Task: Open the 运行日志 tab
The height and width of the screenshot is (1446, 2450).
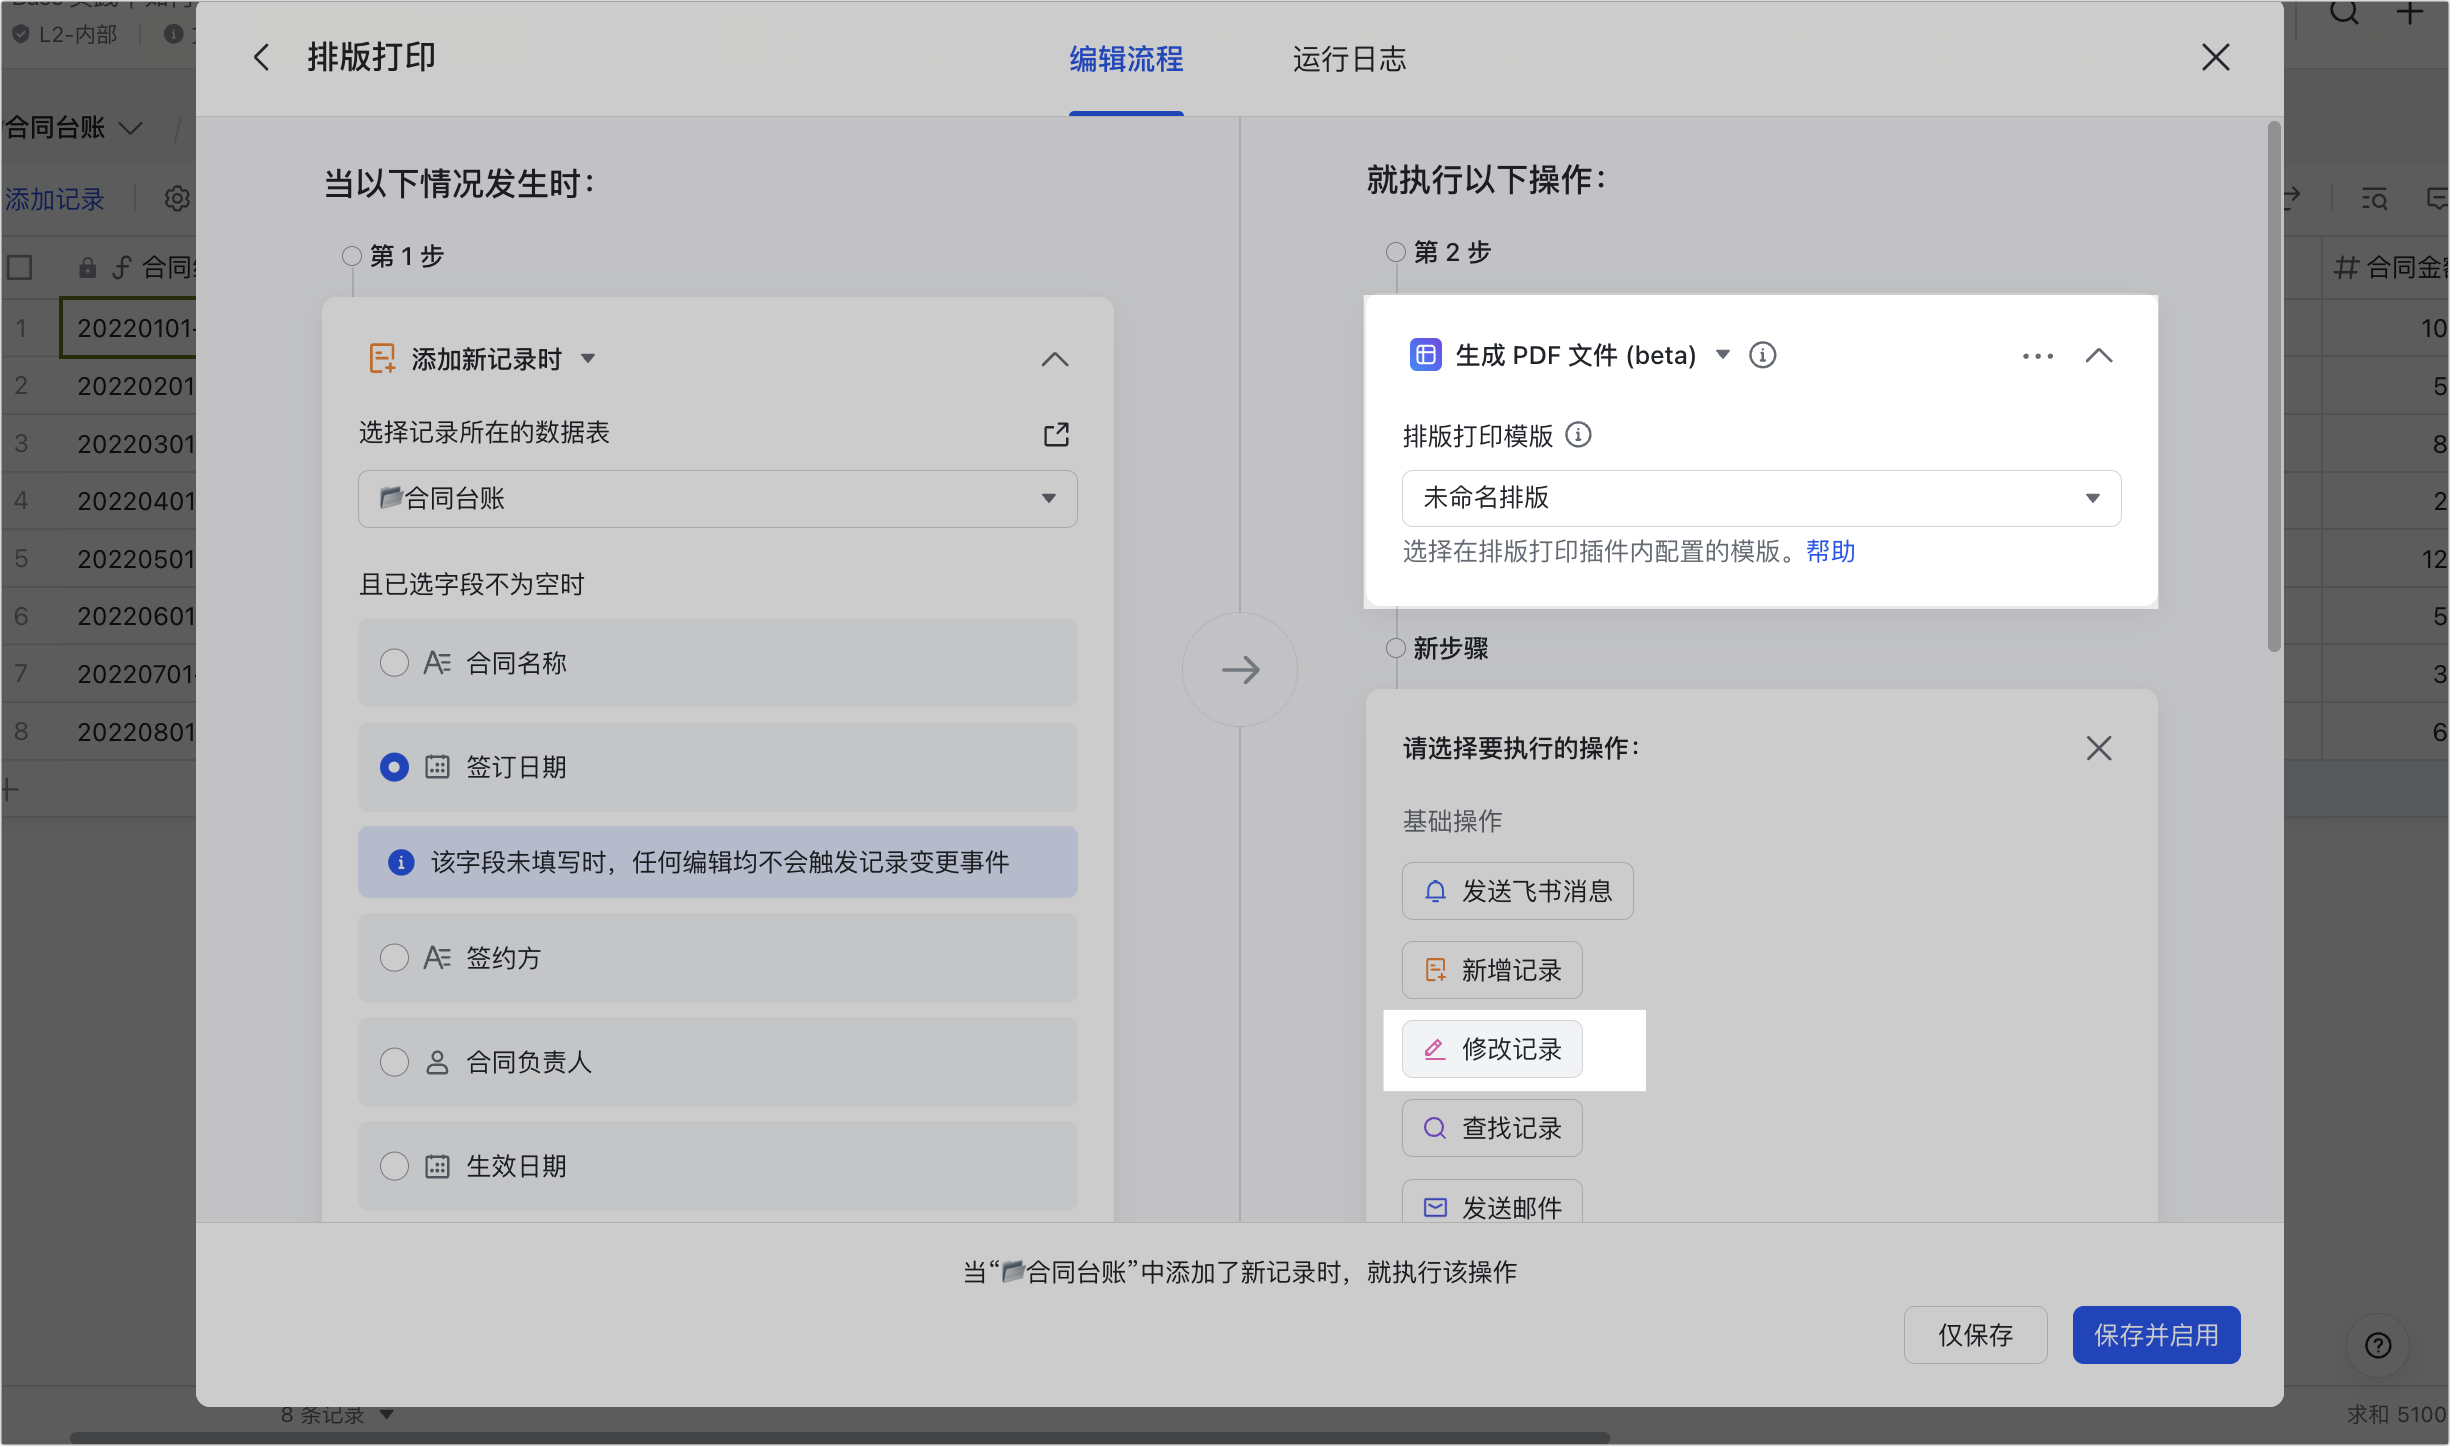Action: pyautogui.click(x=1349, y=59)
